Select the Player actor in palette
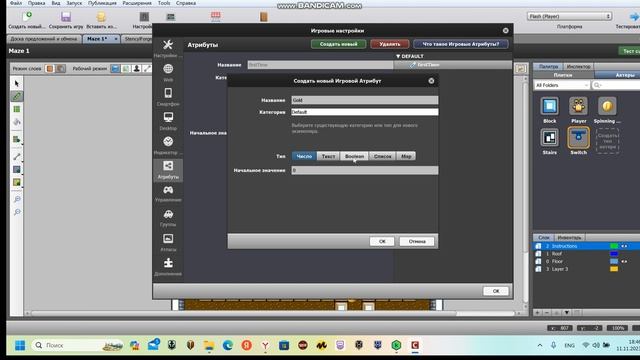 (x=578, y=106)
